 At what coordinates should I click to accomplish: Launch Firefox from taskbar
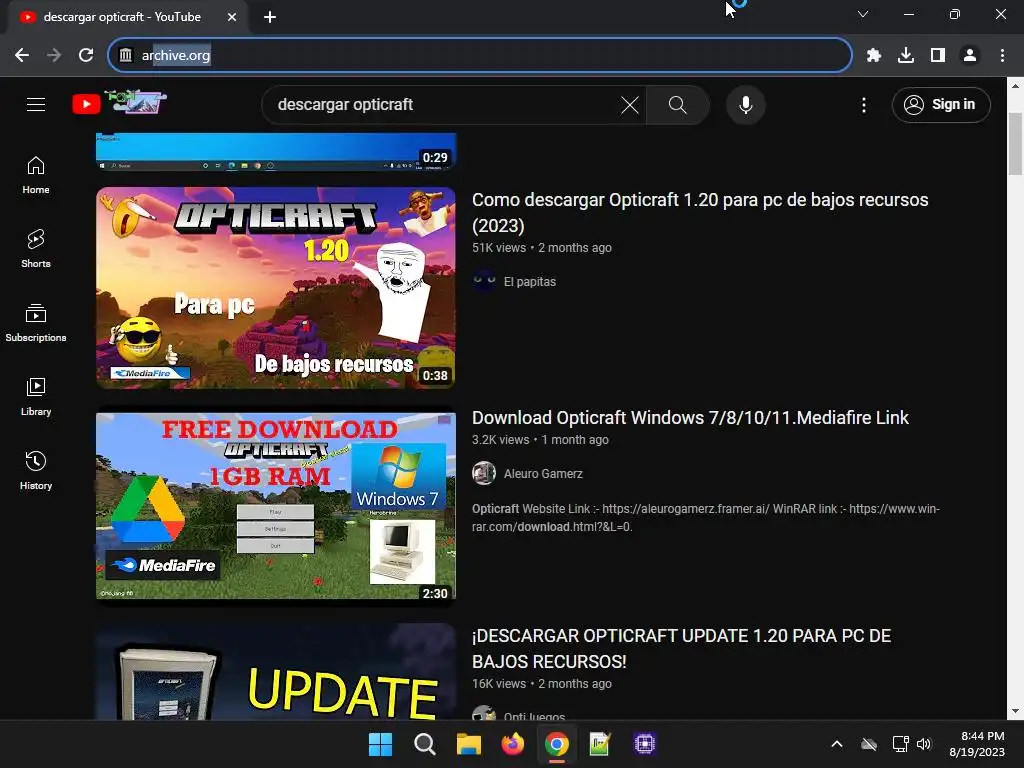pyautogui.click(x=513, y=744)
